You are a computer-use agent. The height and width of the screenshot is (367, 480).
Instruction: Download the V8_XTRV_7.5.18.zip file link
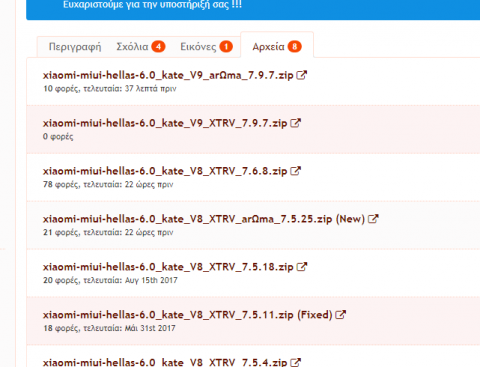pos(168,267)
